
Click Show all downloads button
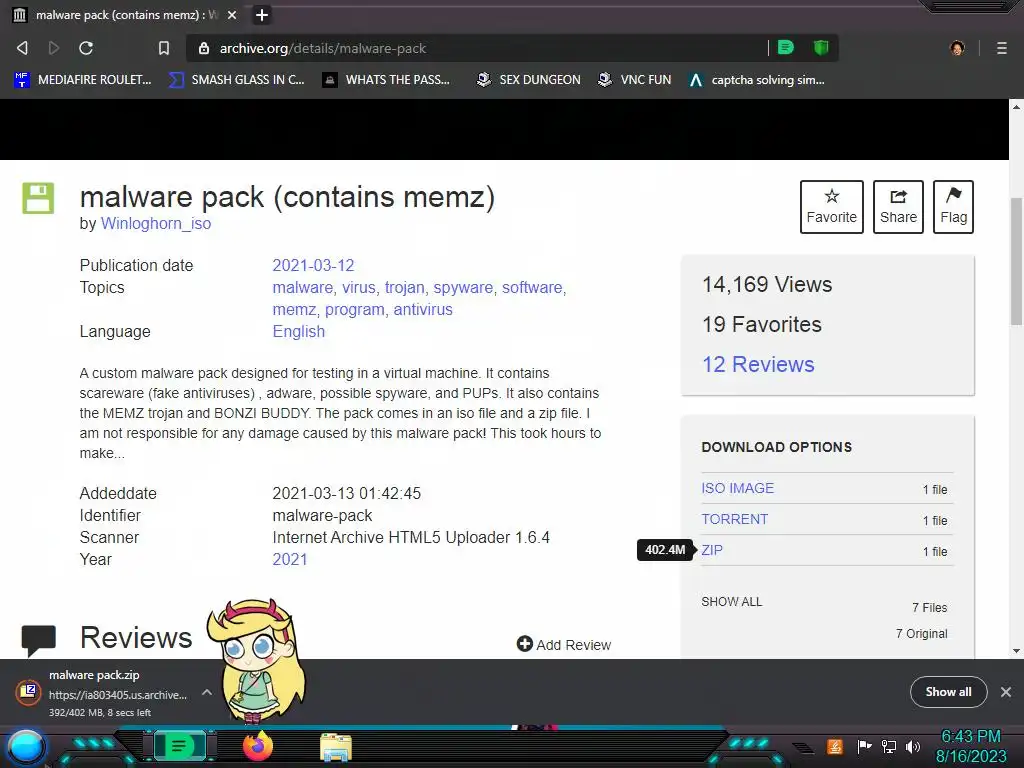tap(948, 692)
